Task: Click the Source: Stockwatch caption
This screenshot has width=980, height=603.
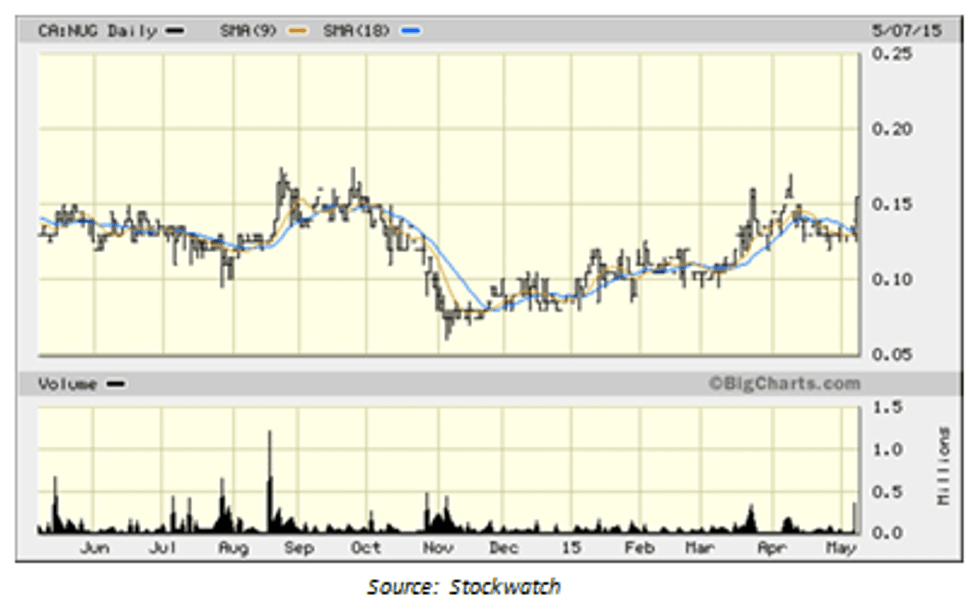Action: pyautogui.click(x=463, y=585)
